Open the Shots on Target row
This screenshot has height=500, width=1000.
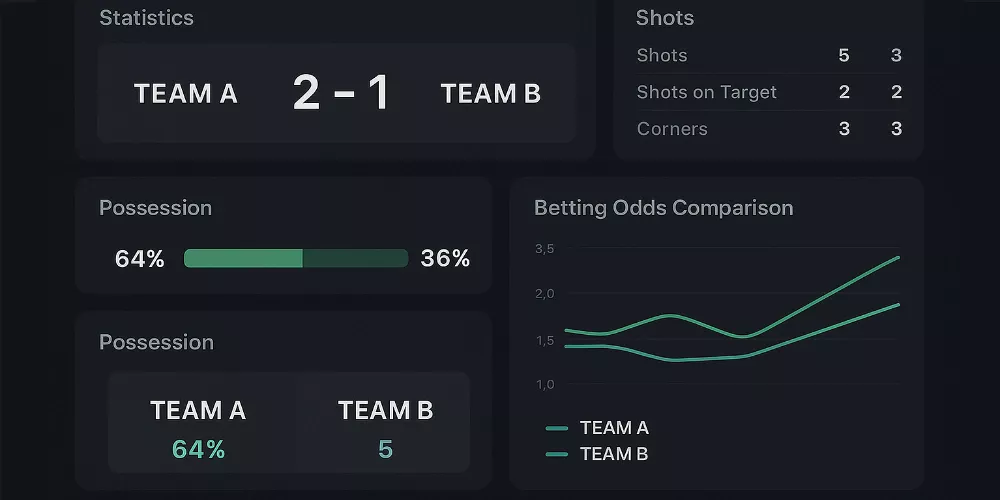[x=706, y=92]
